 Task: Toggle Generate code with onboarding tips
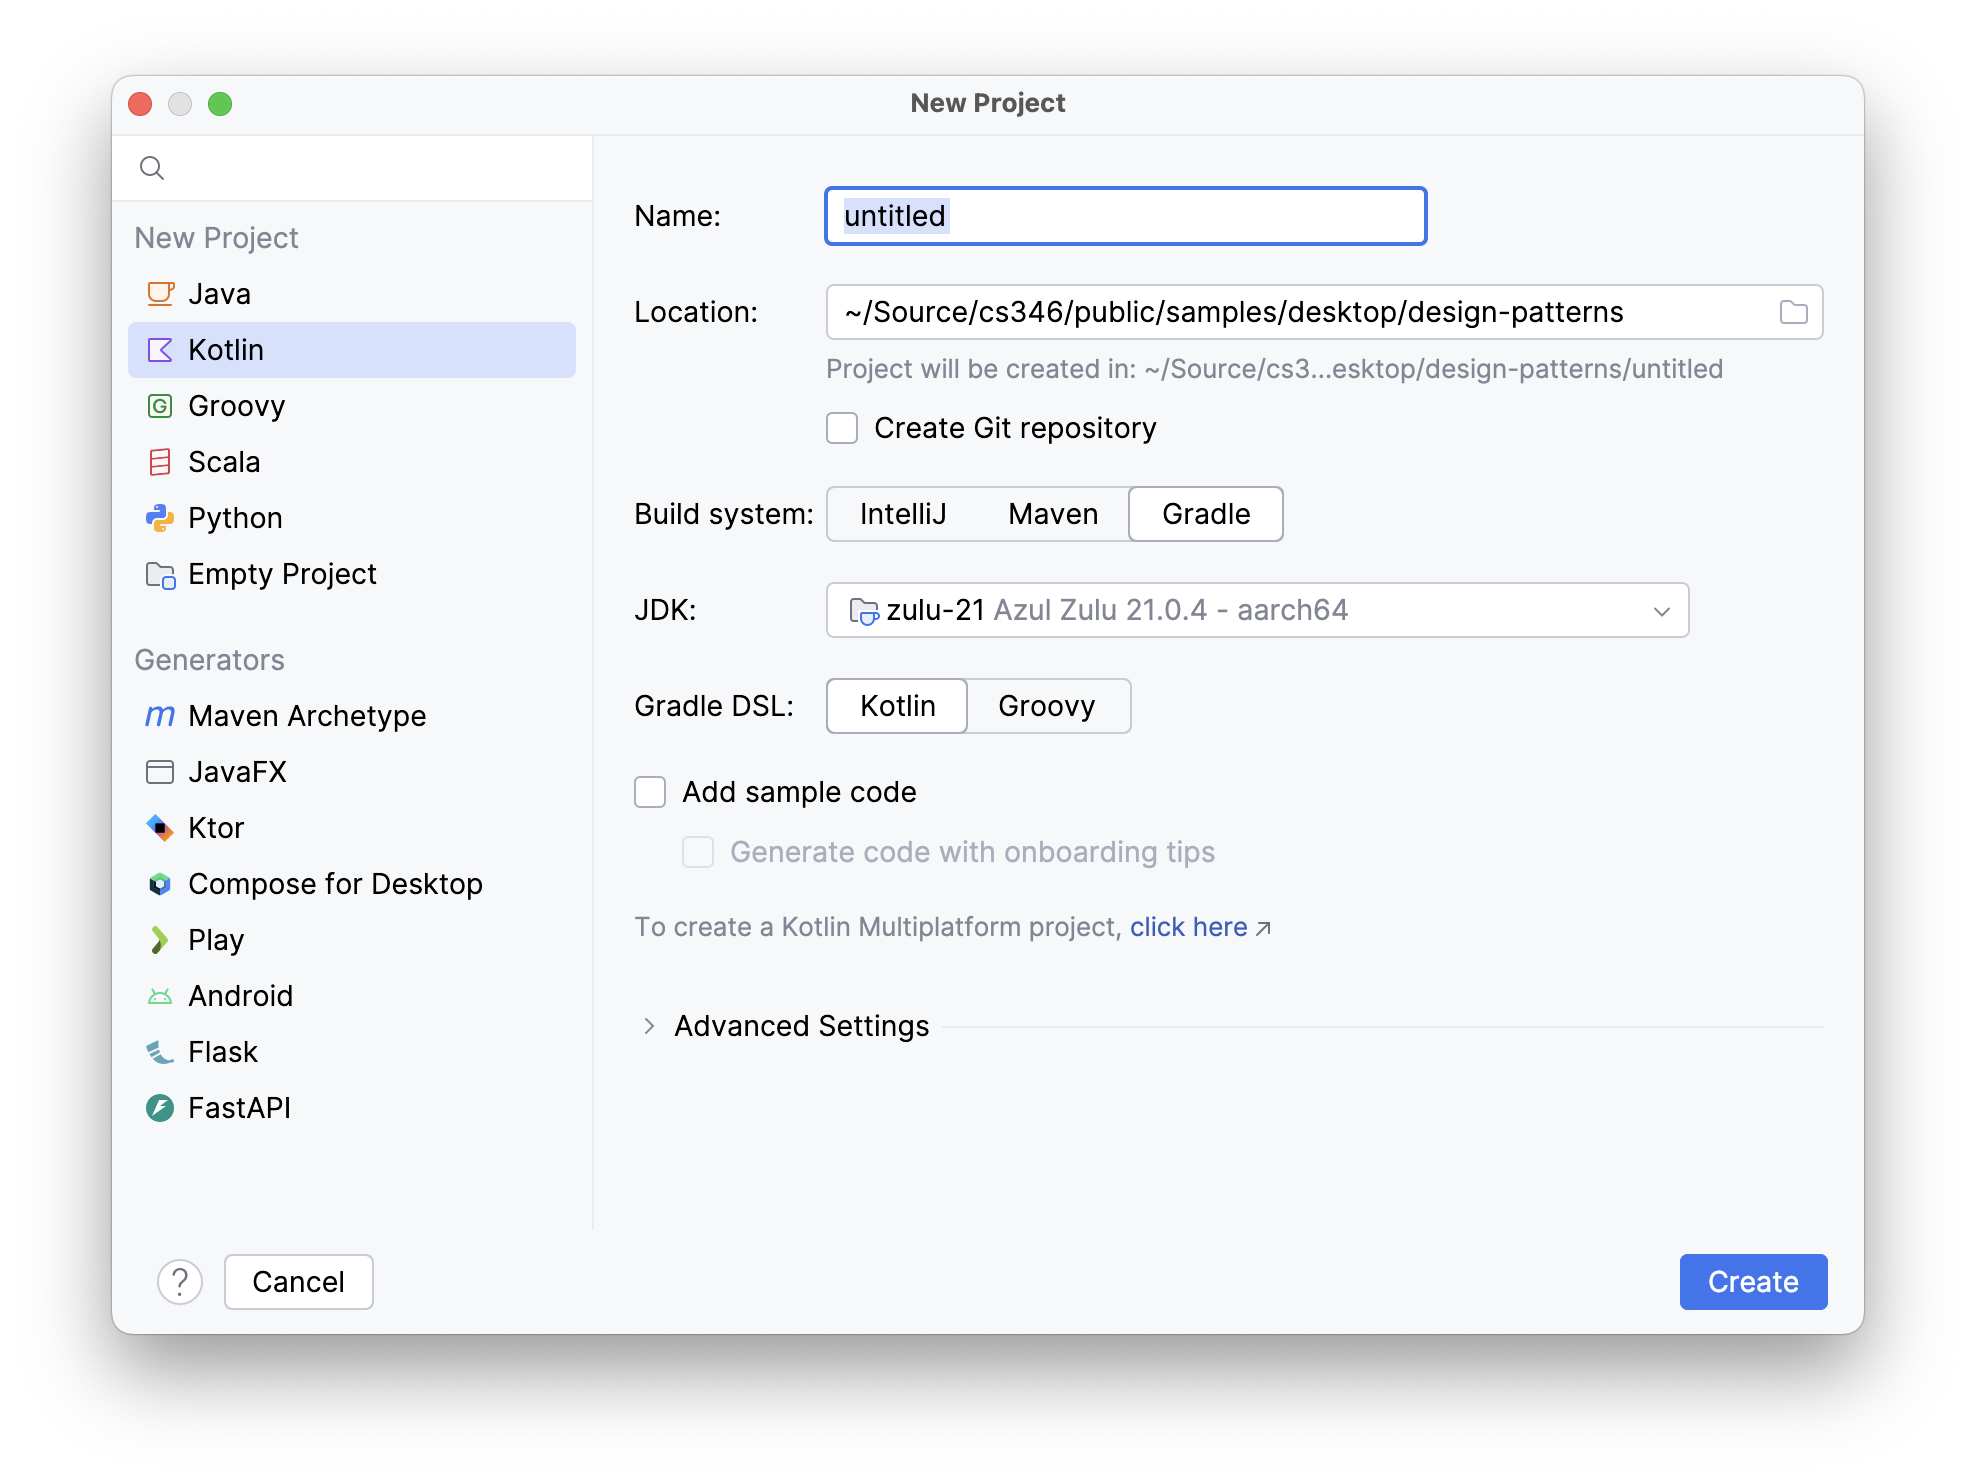698,852
